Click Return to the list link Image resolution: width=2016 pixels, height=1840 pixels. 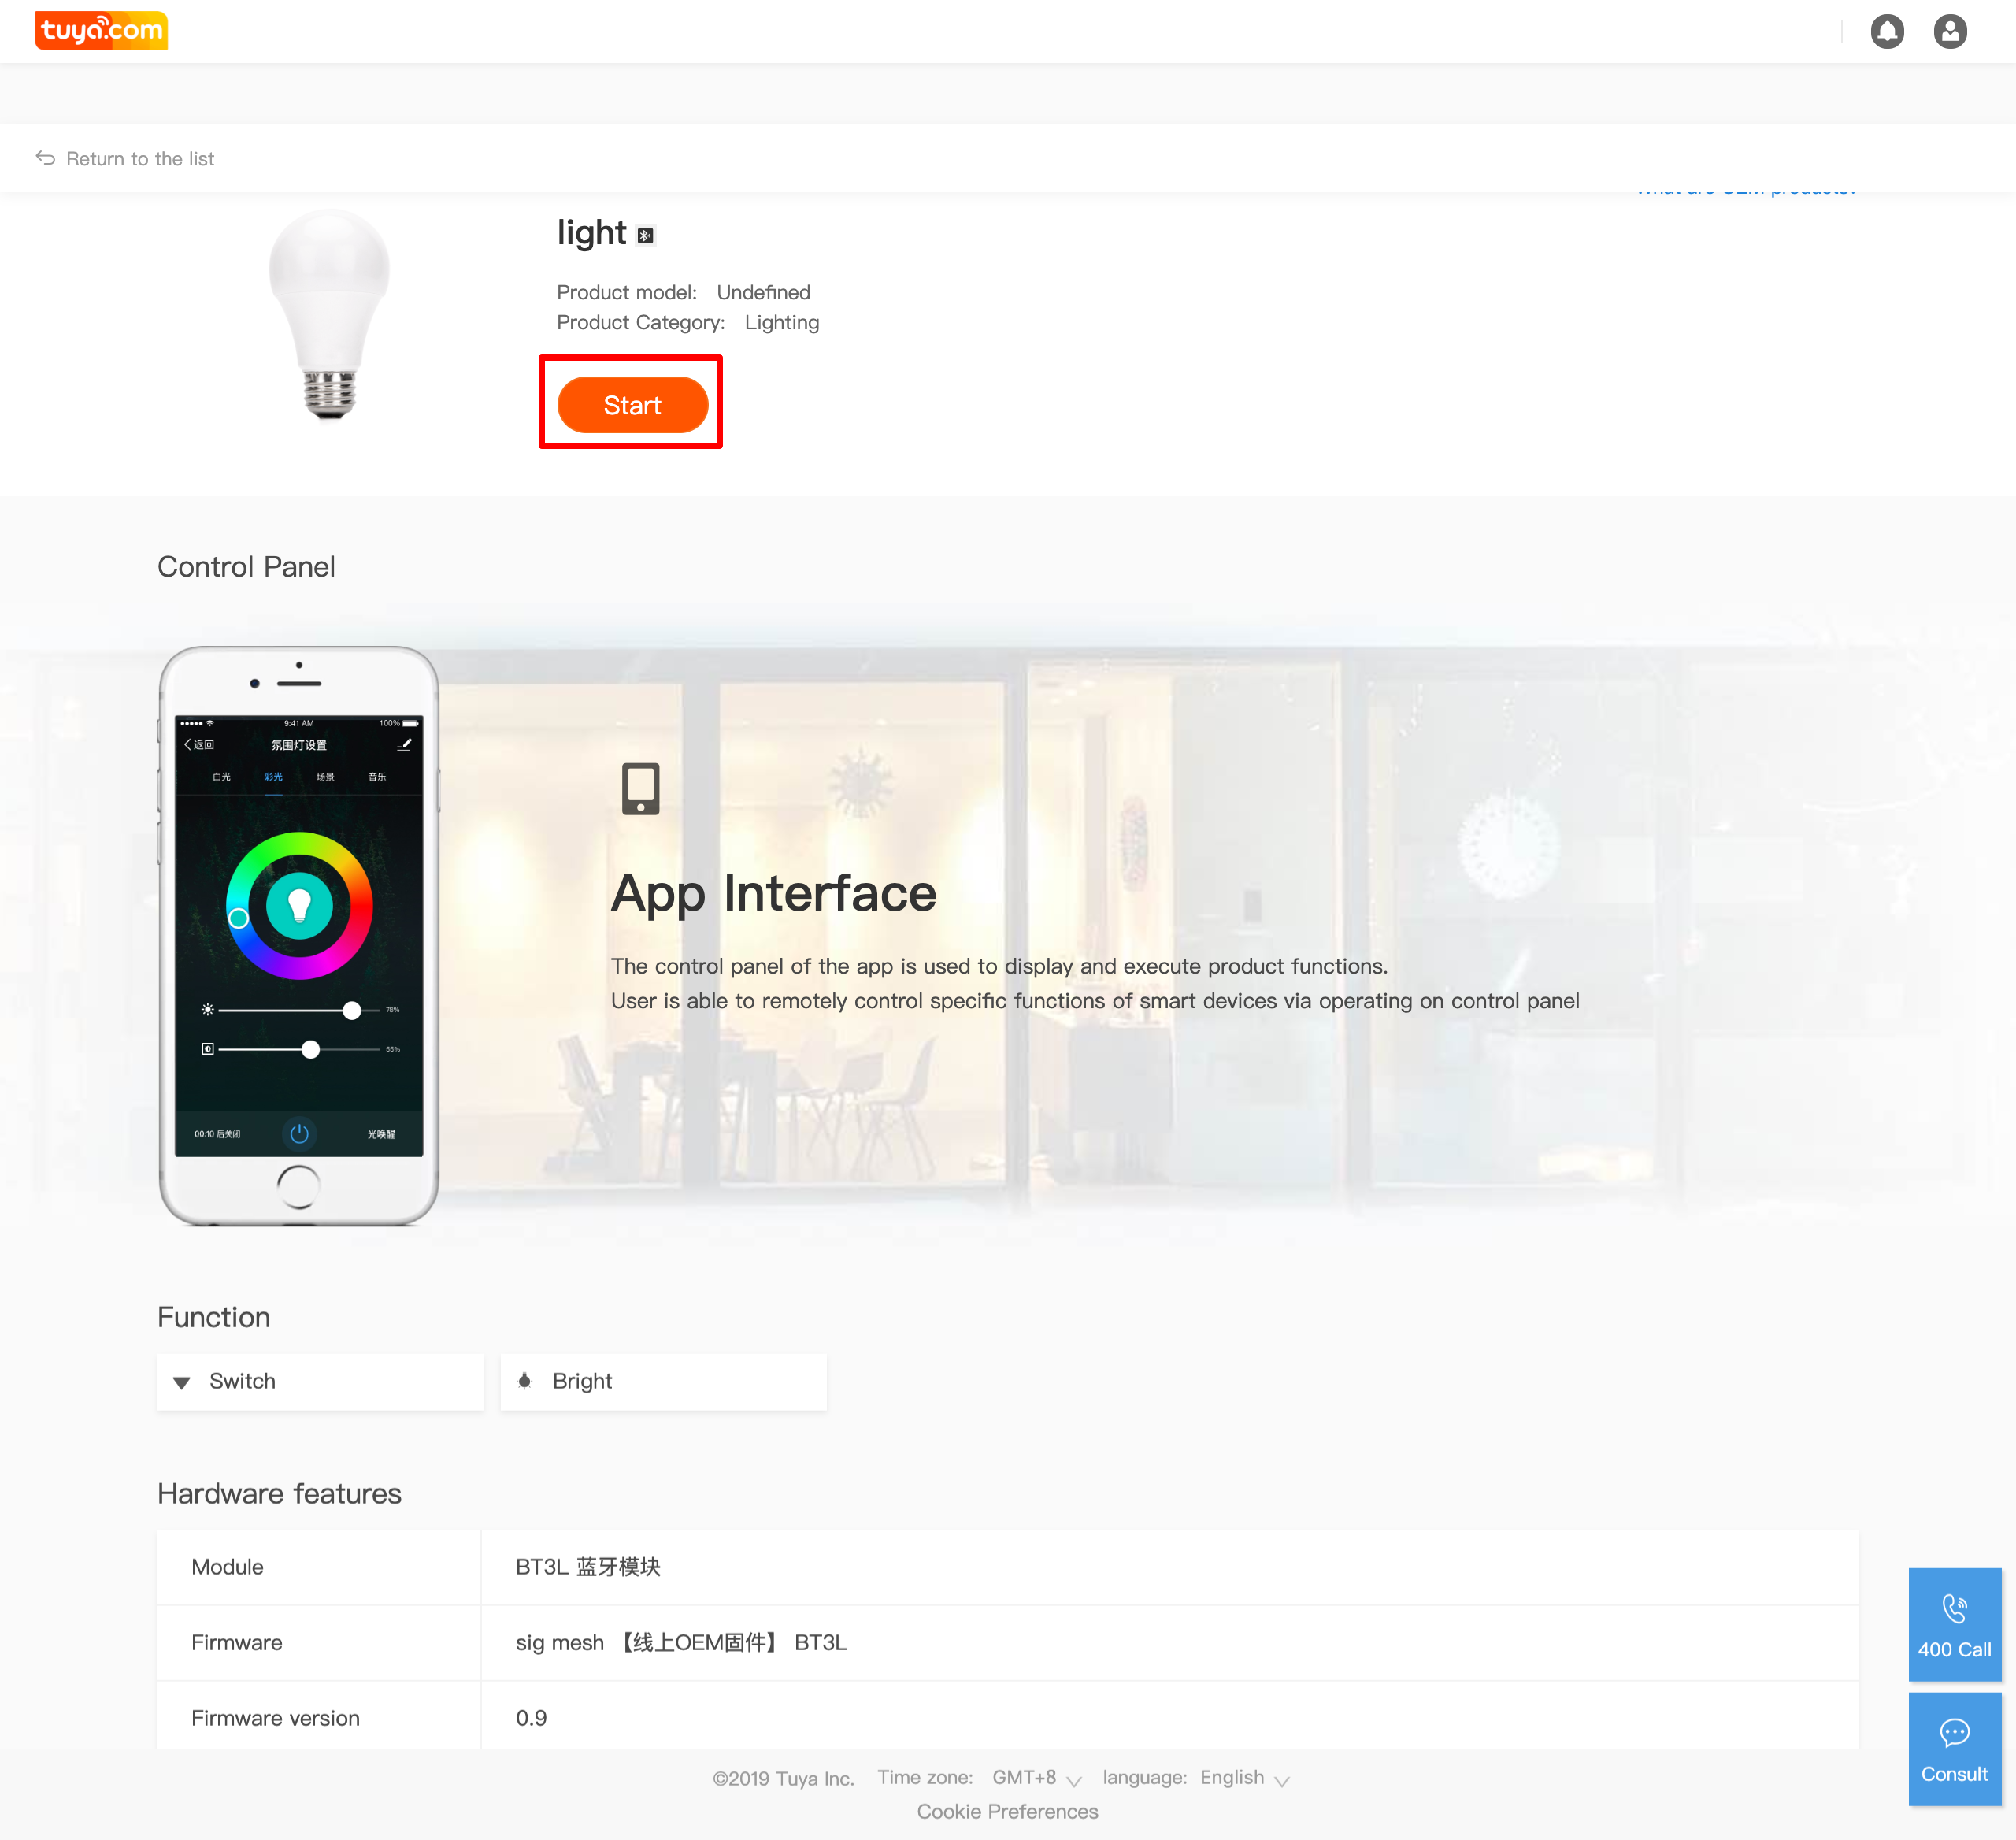(x=140, y=159)
